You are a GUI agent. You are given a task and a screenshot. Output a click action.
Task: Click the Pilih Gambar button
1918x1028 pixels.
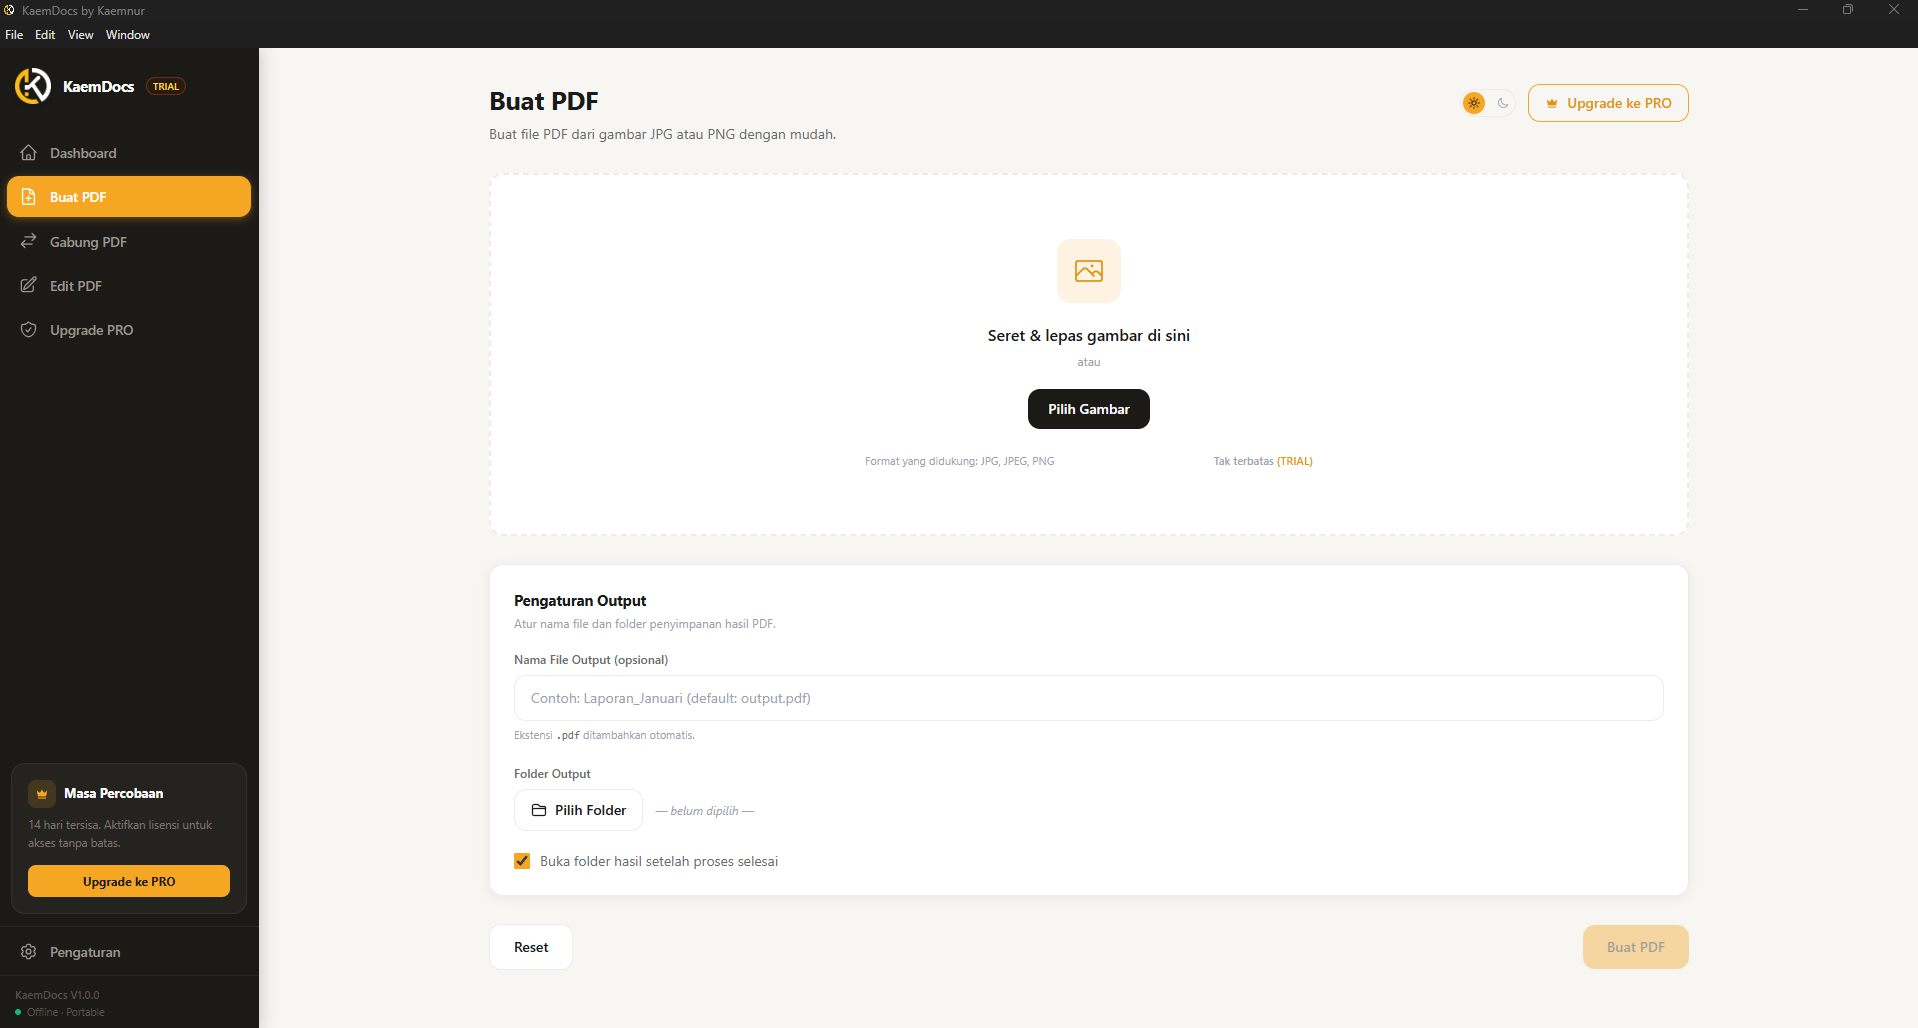[1089, 409]
